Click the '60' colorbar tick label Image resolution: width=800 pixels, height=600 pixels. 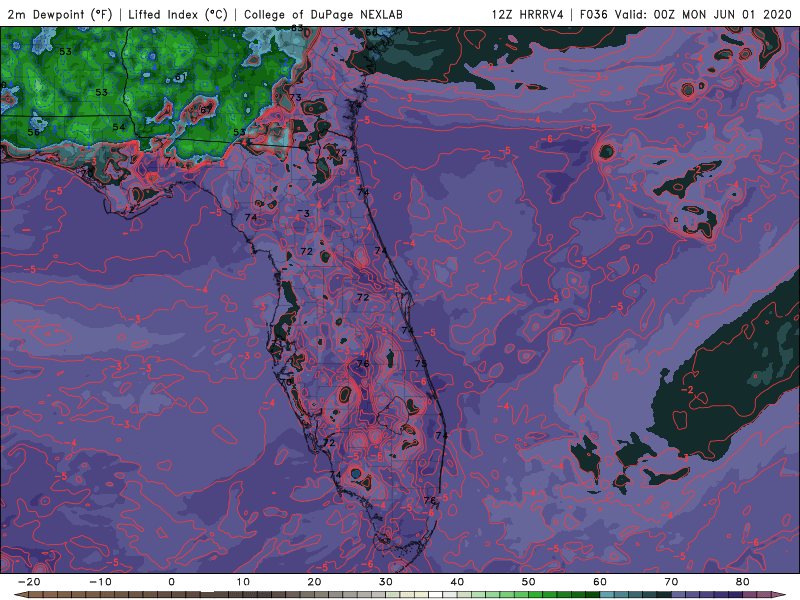600,582
